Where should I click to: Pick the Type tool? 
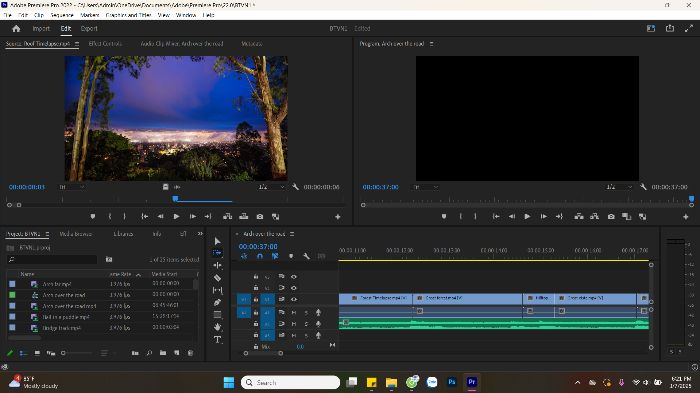[217, 340]
